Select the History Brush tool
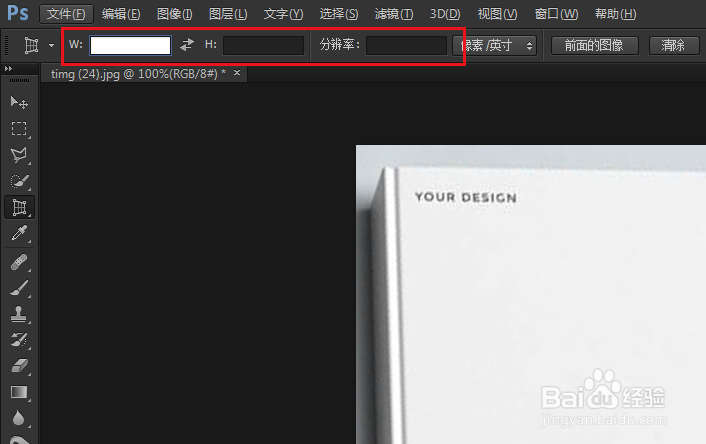Image resolution: width=706 pixels, height=444 pixels. (19, 340)
